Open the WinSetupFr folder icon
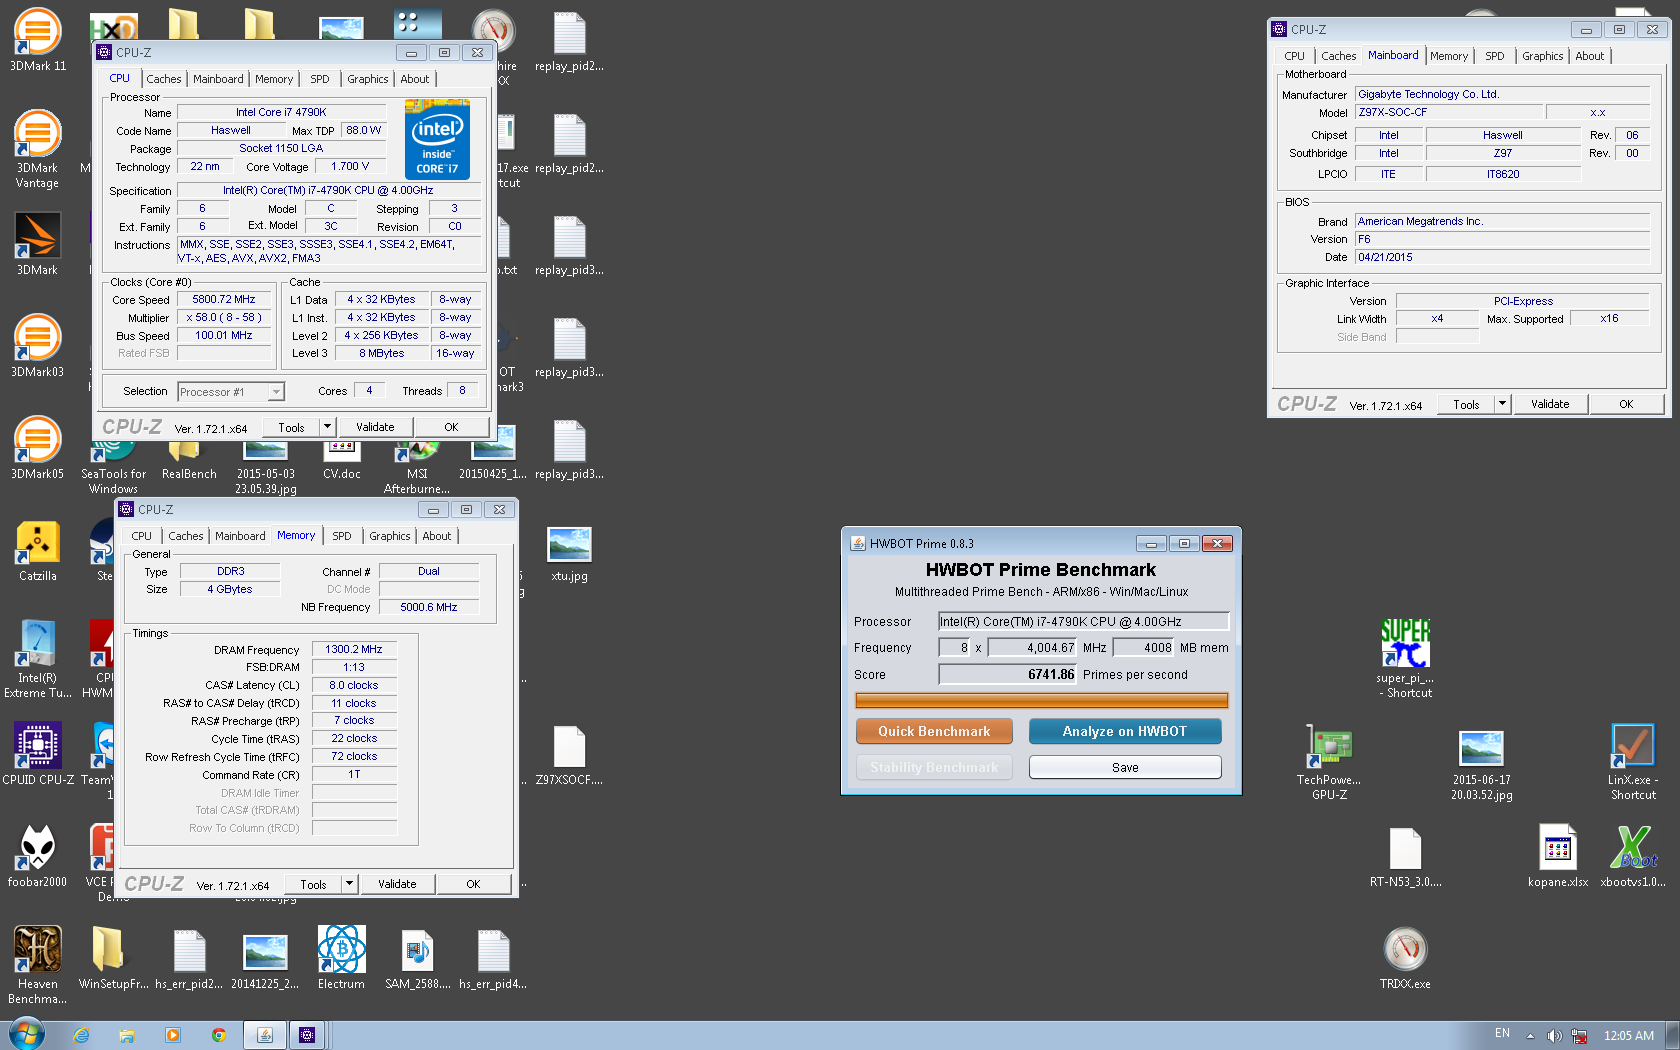This screenshot has width=1680, height=1050. pyautogui.click(x=113, y=958)
